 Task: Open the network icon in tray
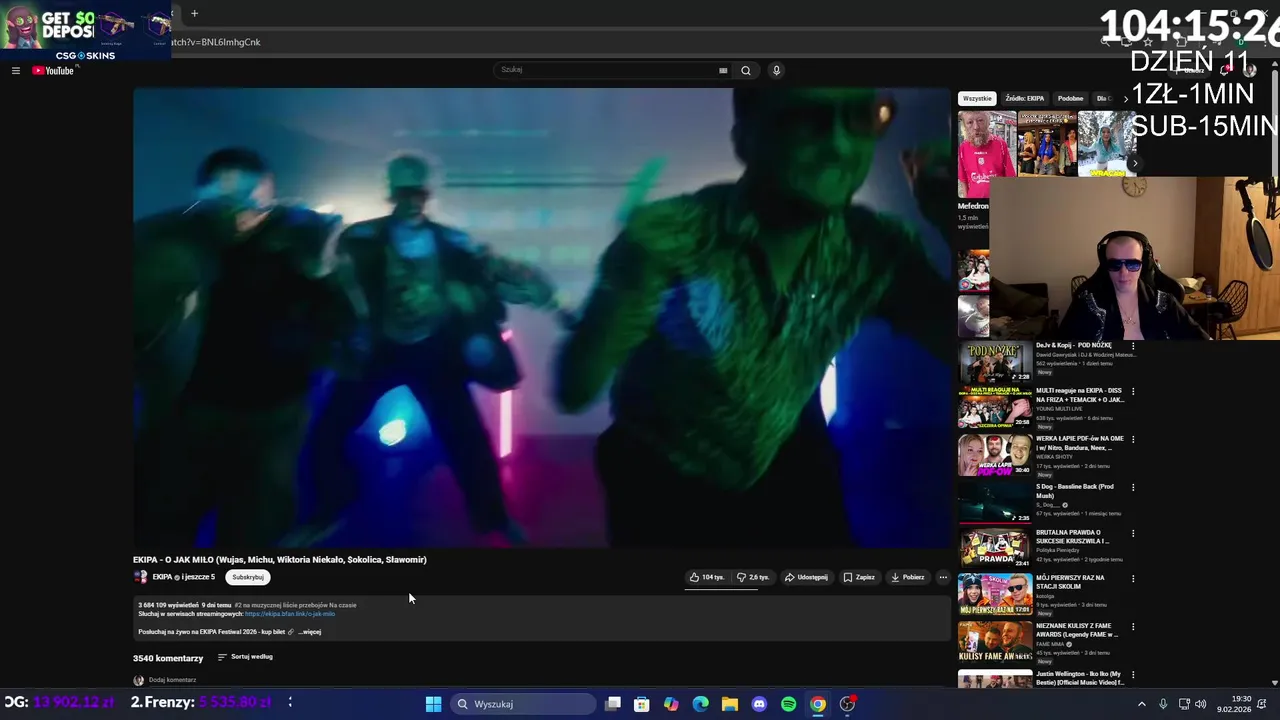tap(1184, 704)
